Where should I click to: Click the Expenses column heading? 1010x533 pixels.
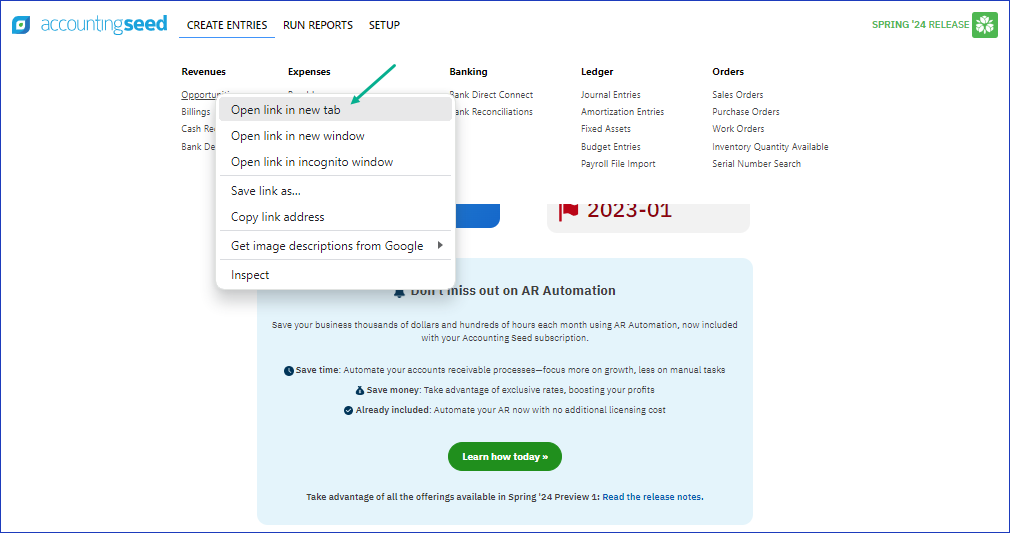pyautogui.click(x=309, y=72)
